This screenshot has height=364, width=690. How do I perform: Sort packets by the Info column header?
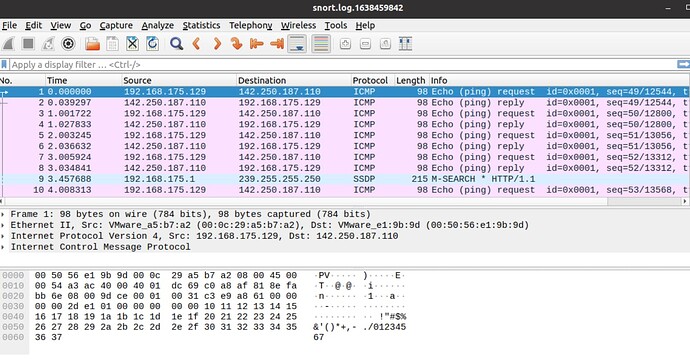pos(559,81)
